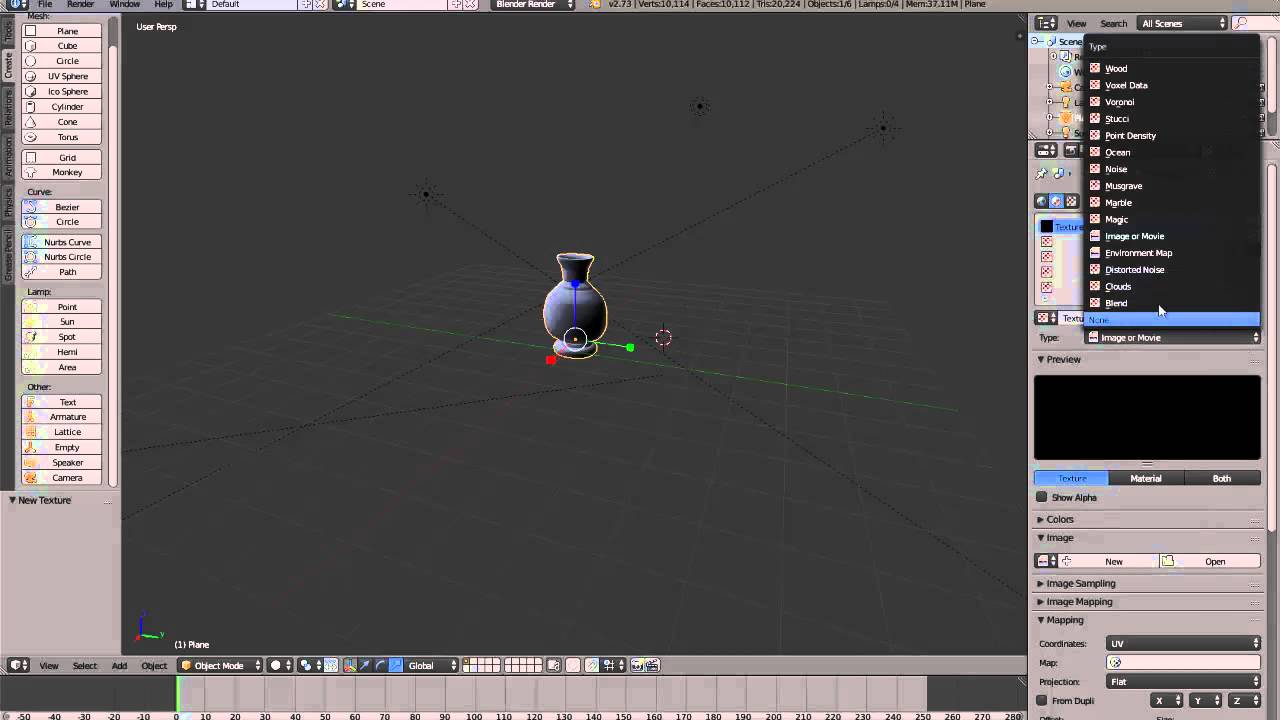
Task: Choose Voxel Data texture type
Action: [1171, 85]
